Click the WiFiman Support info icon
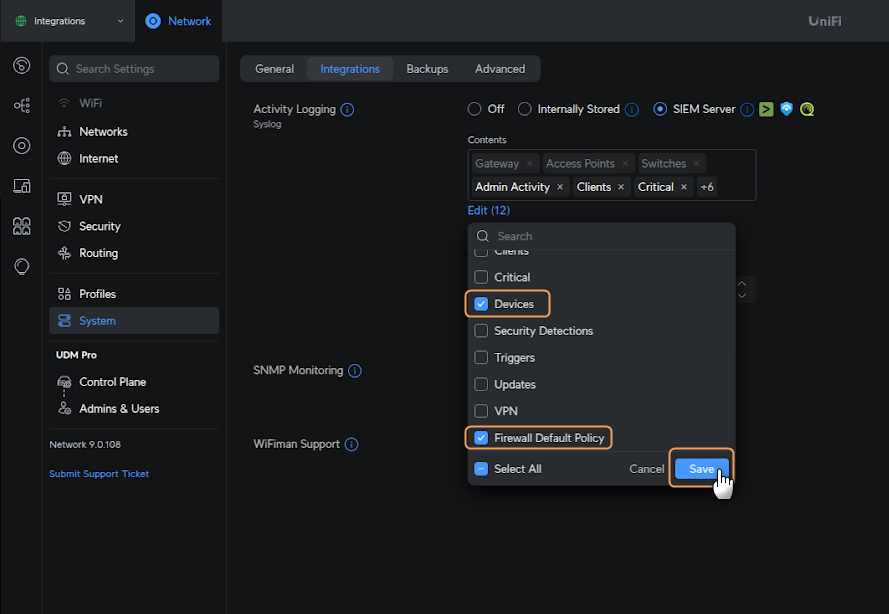The height and width of the screenshot is (614, 889). coord(351,445)
